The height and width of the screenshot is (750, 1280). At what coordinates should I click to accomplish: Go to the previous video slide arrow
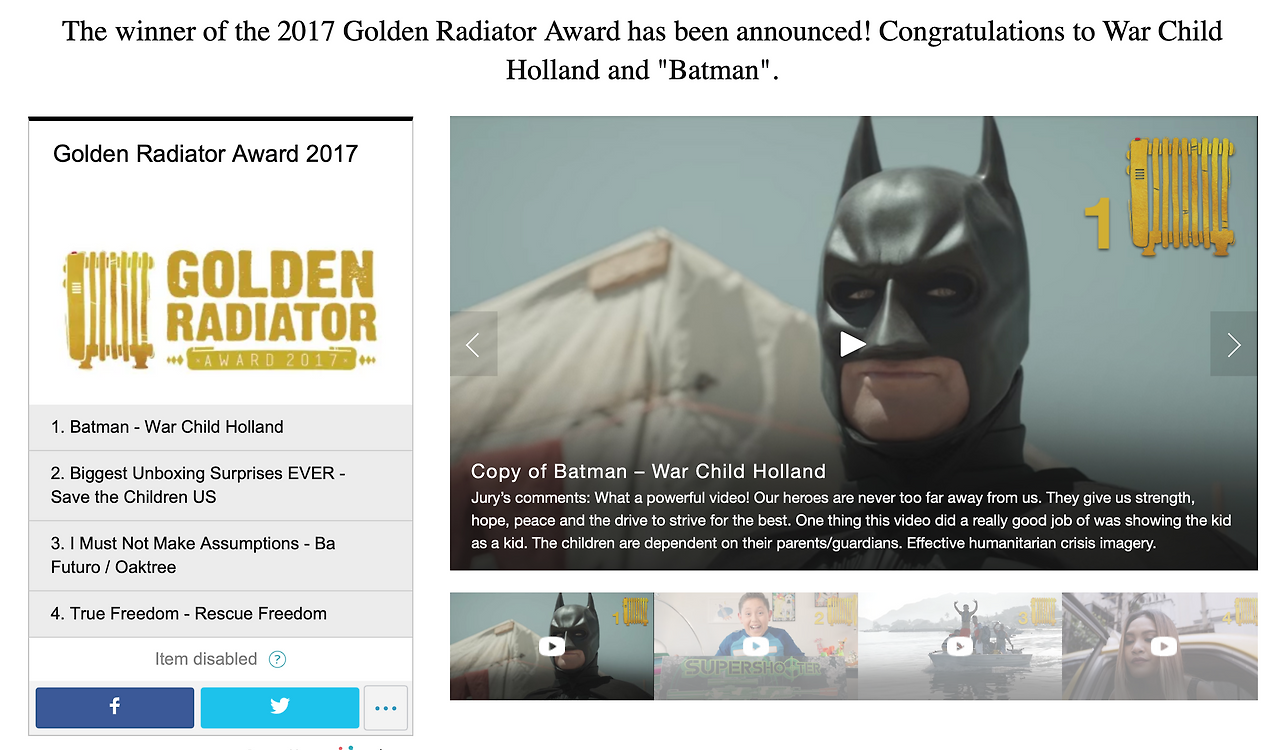[x=473, y=344]
